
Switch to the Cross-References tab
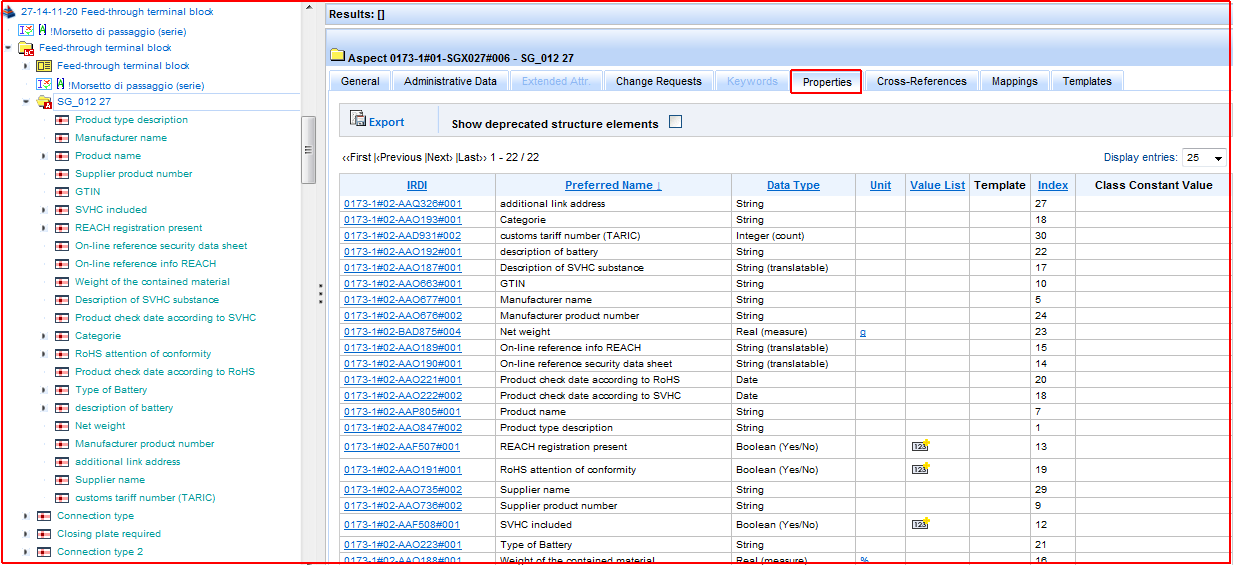point(921,82)
